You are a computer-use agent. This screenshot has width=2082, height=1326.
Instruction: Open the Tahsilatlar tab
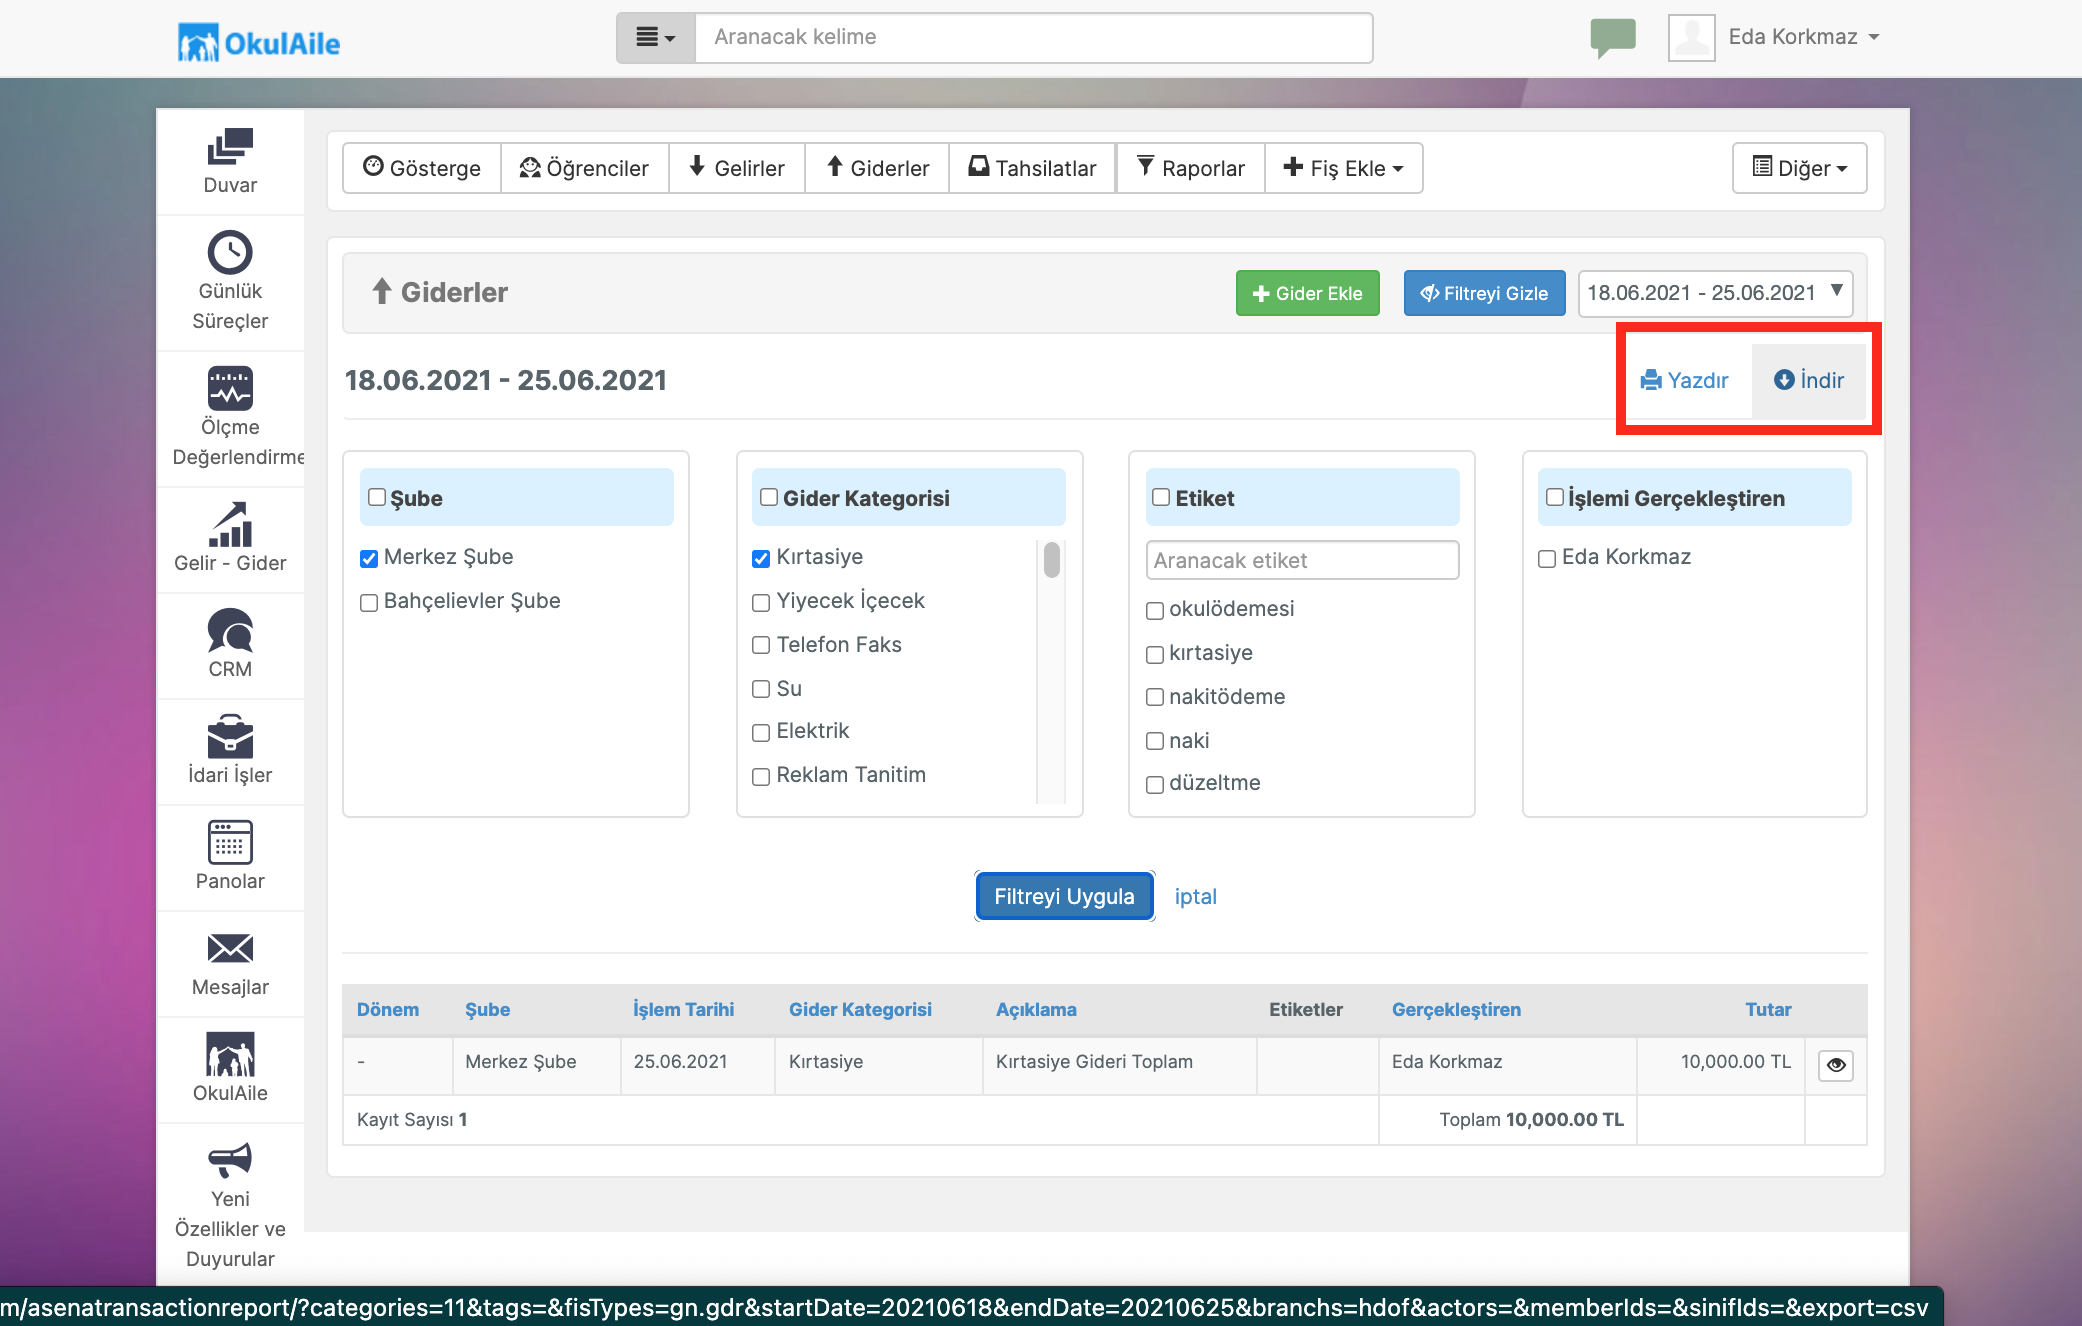[1032, 168]
